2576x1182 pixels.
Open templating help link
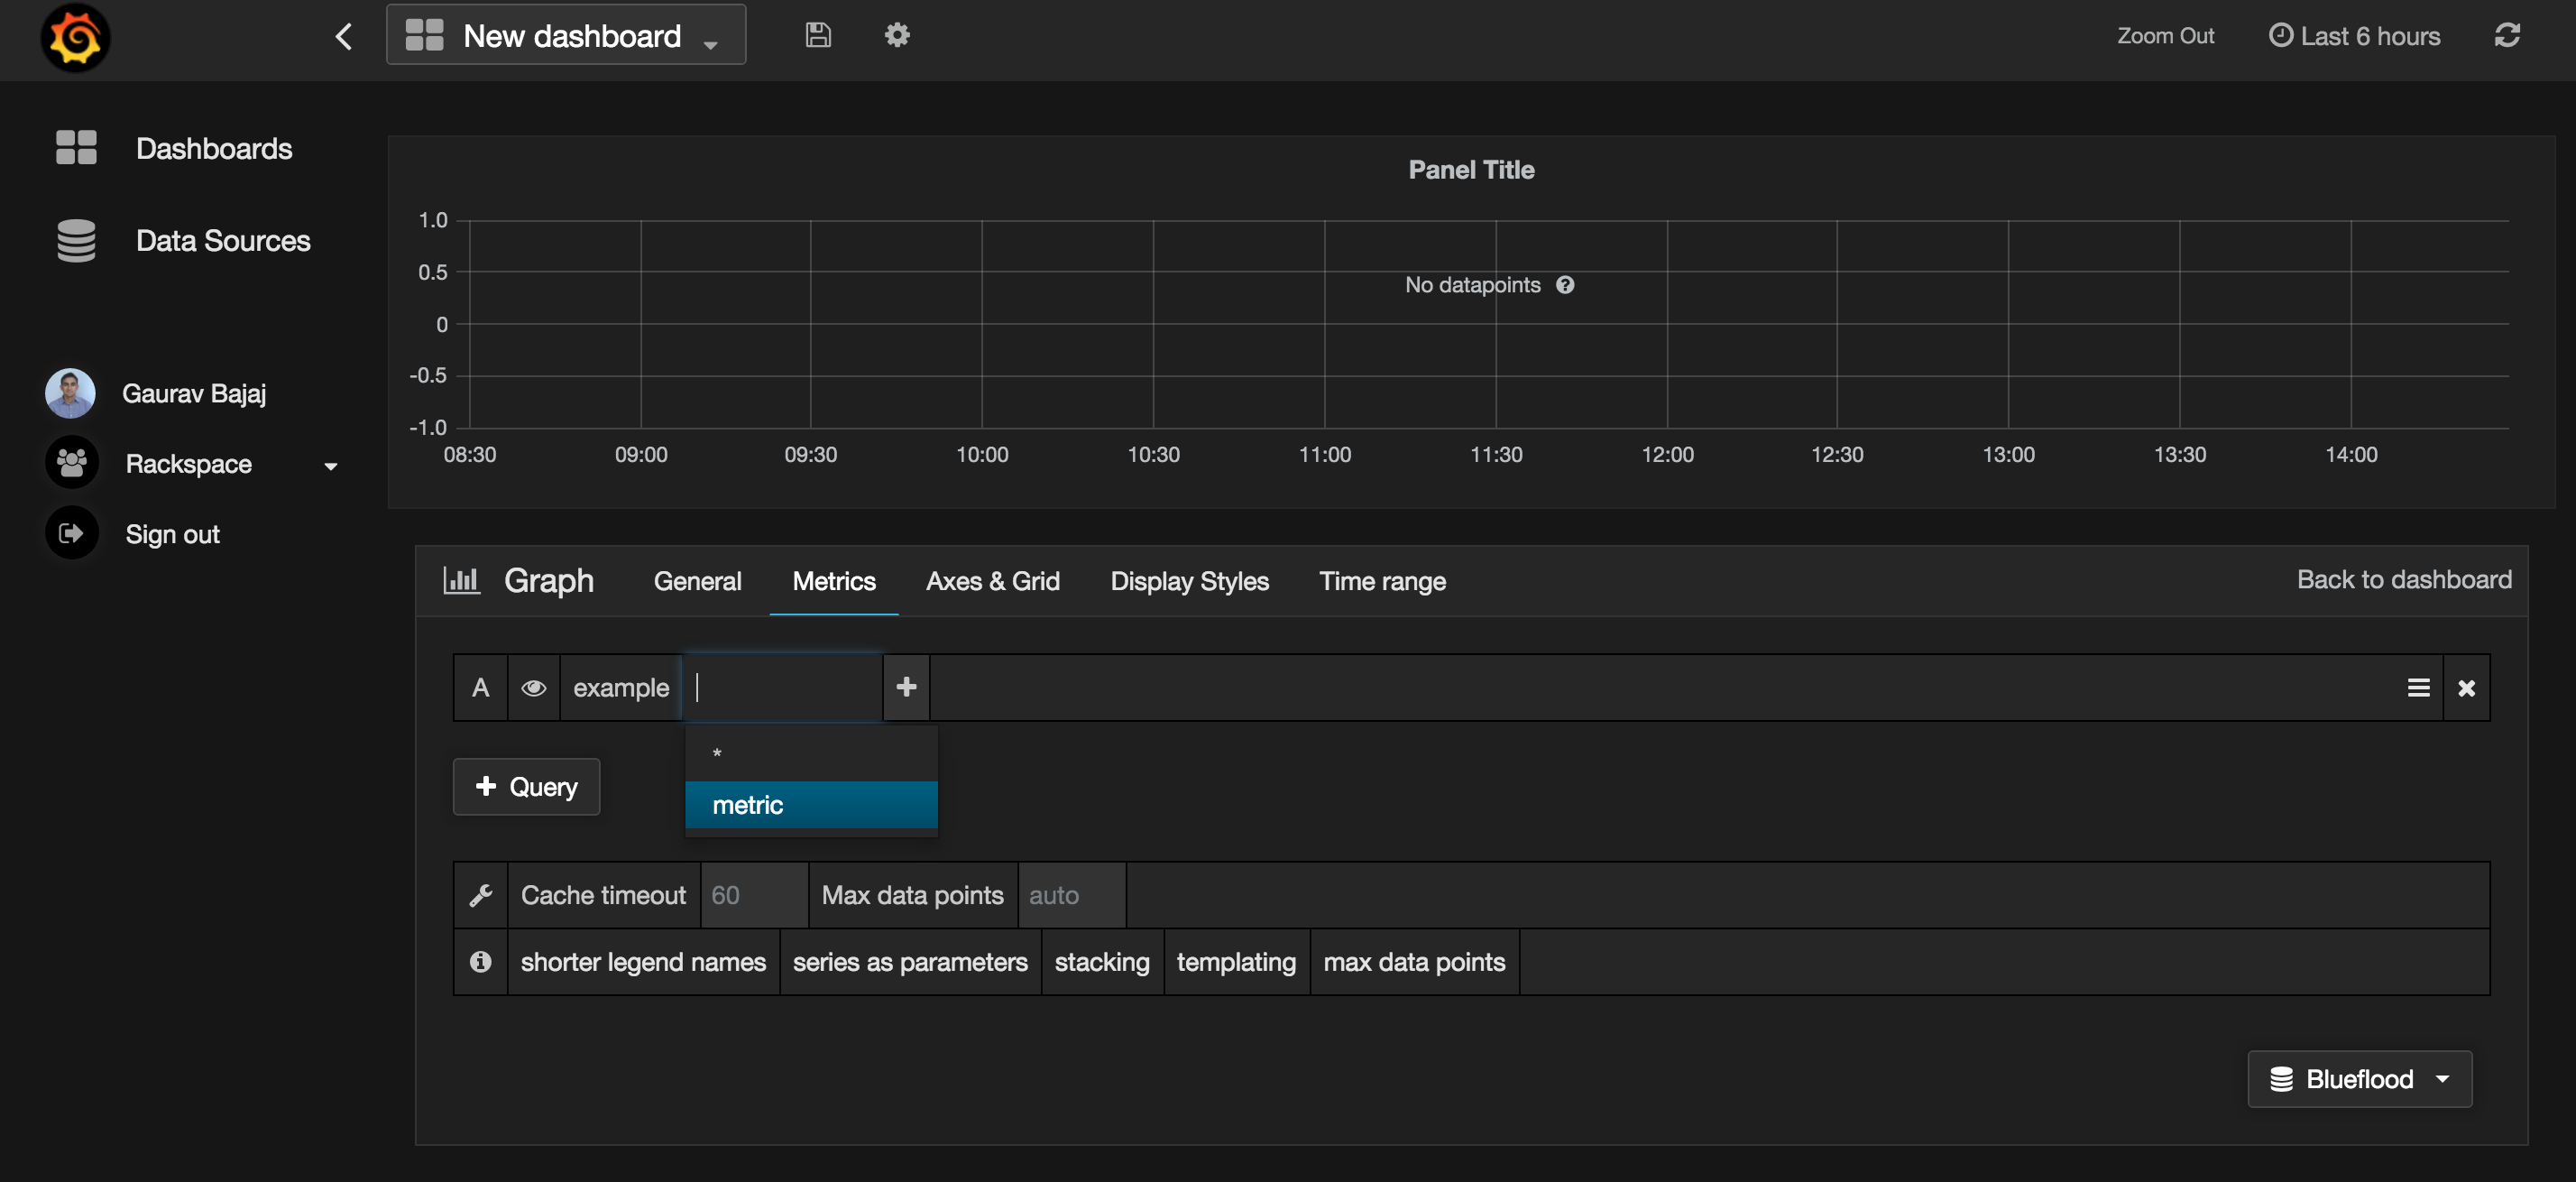[1236, 962]
